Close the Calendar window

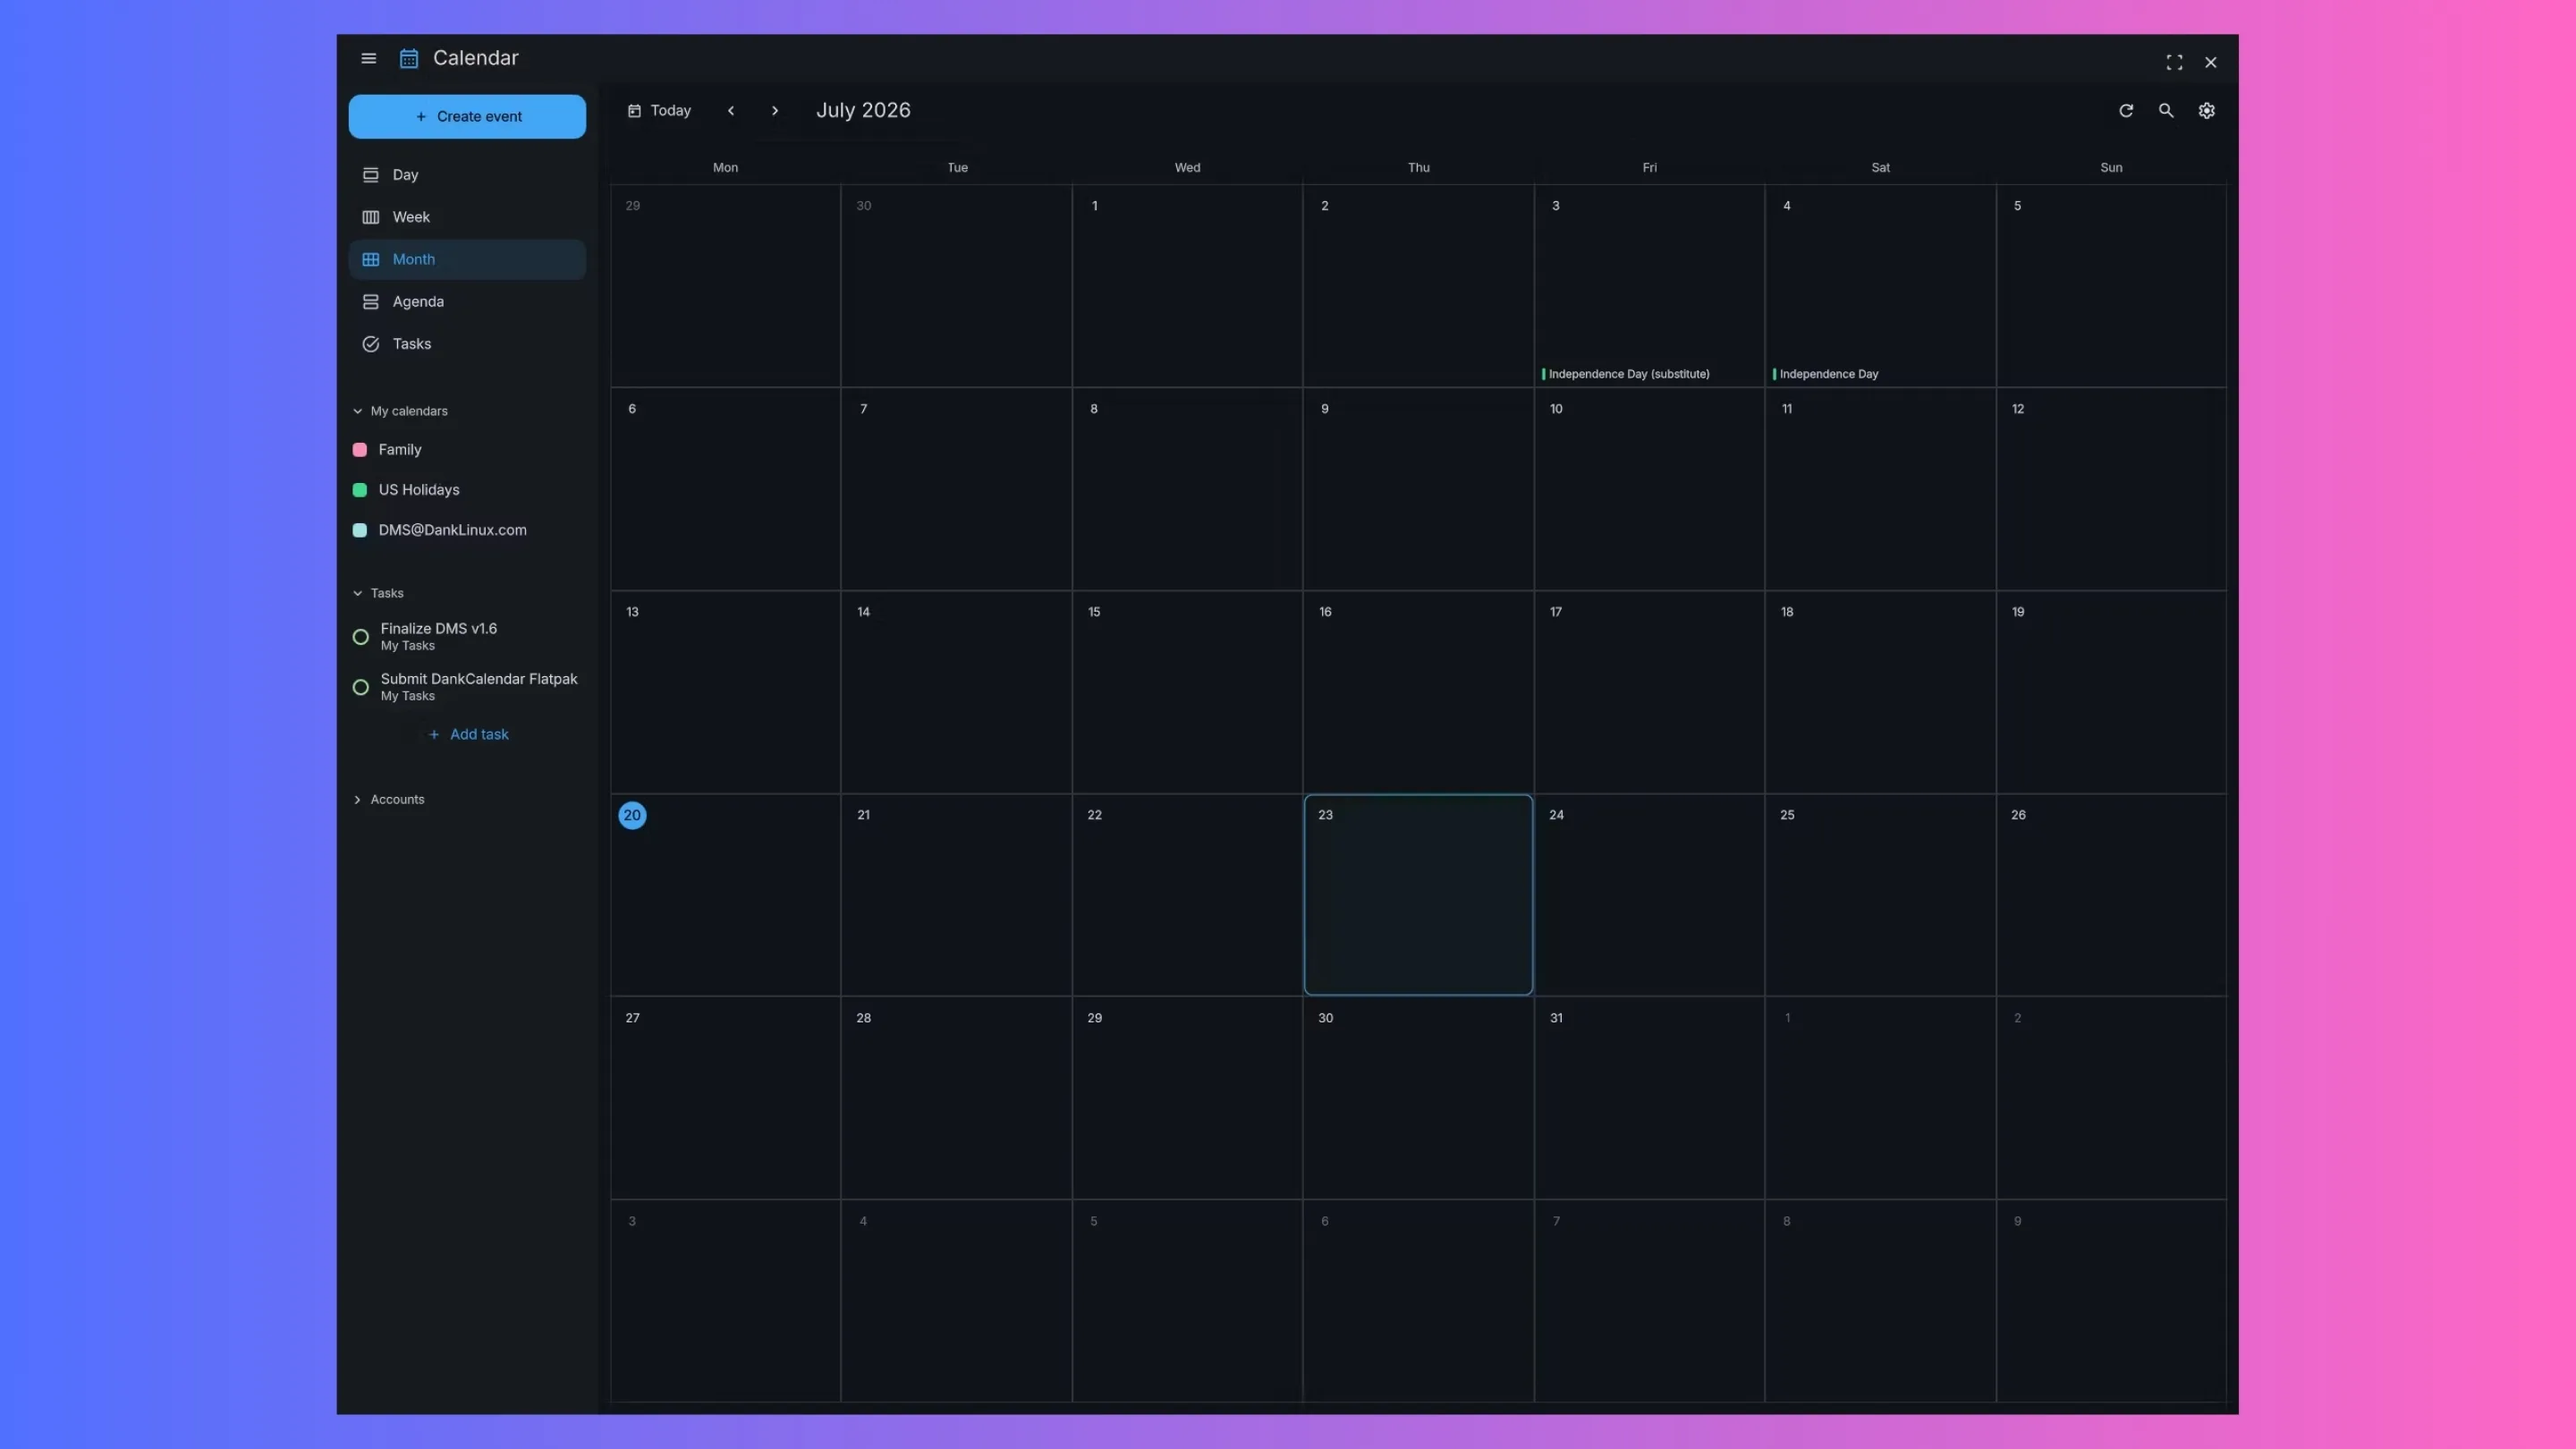(2211, 62)
